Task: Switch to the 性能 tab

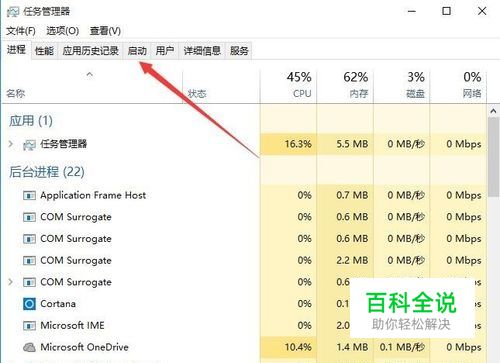Action: (44, 51)
